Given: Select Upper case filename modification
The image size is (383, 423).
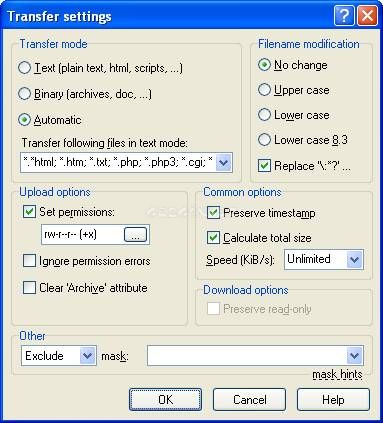Looking at the screenshot, I should 264,90.
